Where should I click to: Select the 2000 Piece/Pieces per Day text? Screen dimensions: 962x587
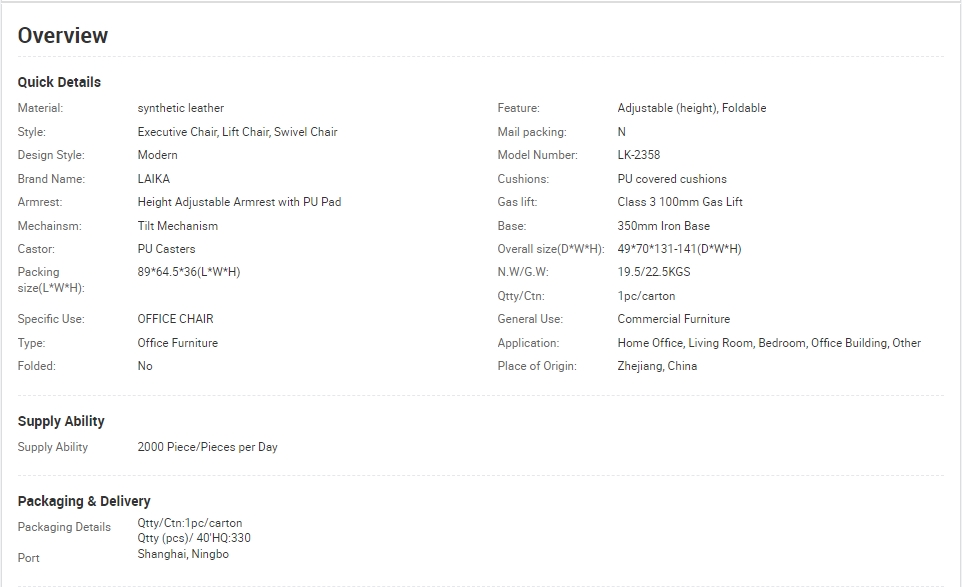pyautogui.click(x=207, y=447)
